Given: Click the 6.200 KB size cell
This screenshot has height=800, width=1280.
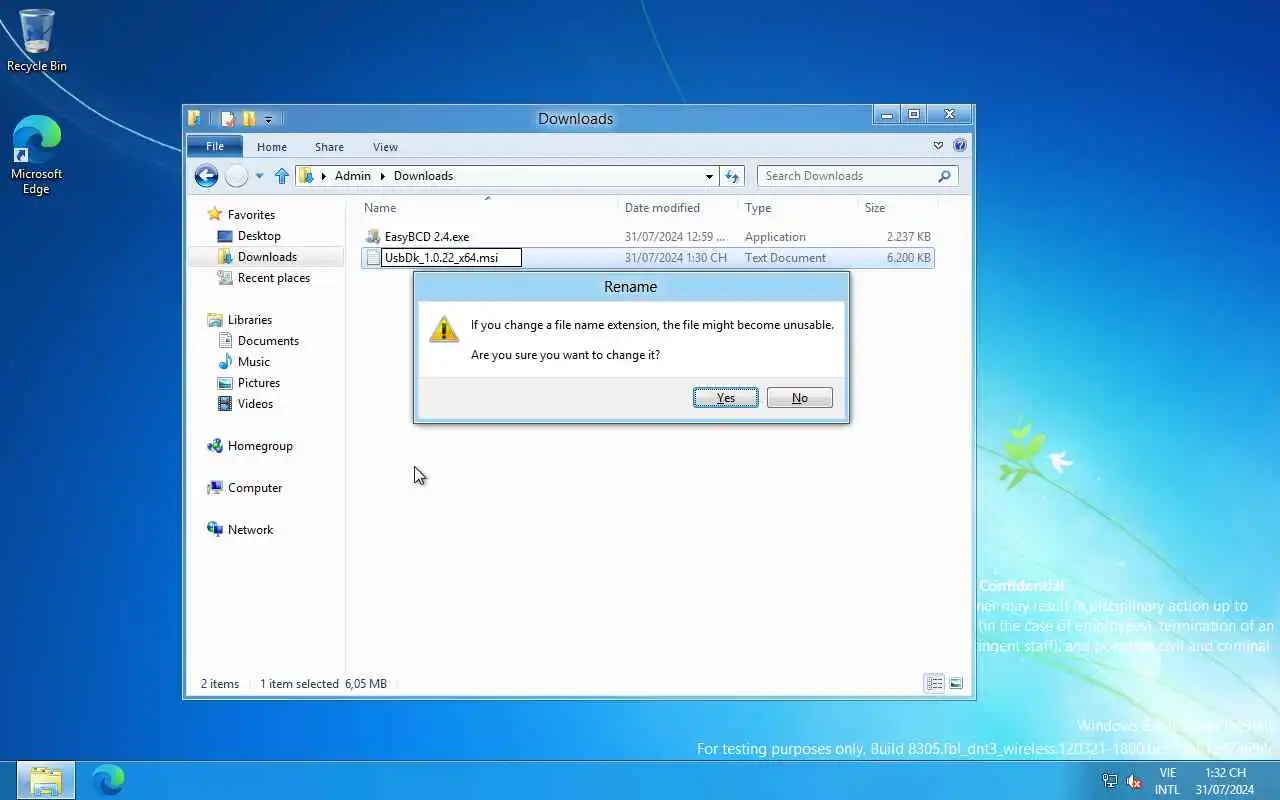Looking at the screenshot, I should (x=909, y=258).
